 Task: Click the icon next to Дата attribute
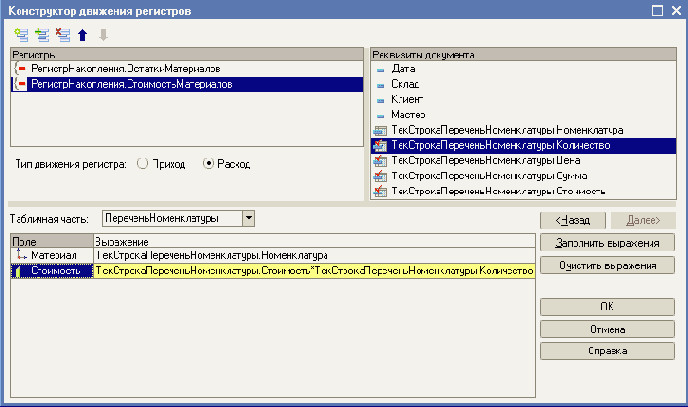coord(380,68)
